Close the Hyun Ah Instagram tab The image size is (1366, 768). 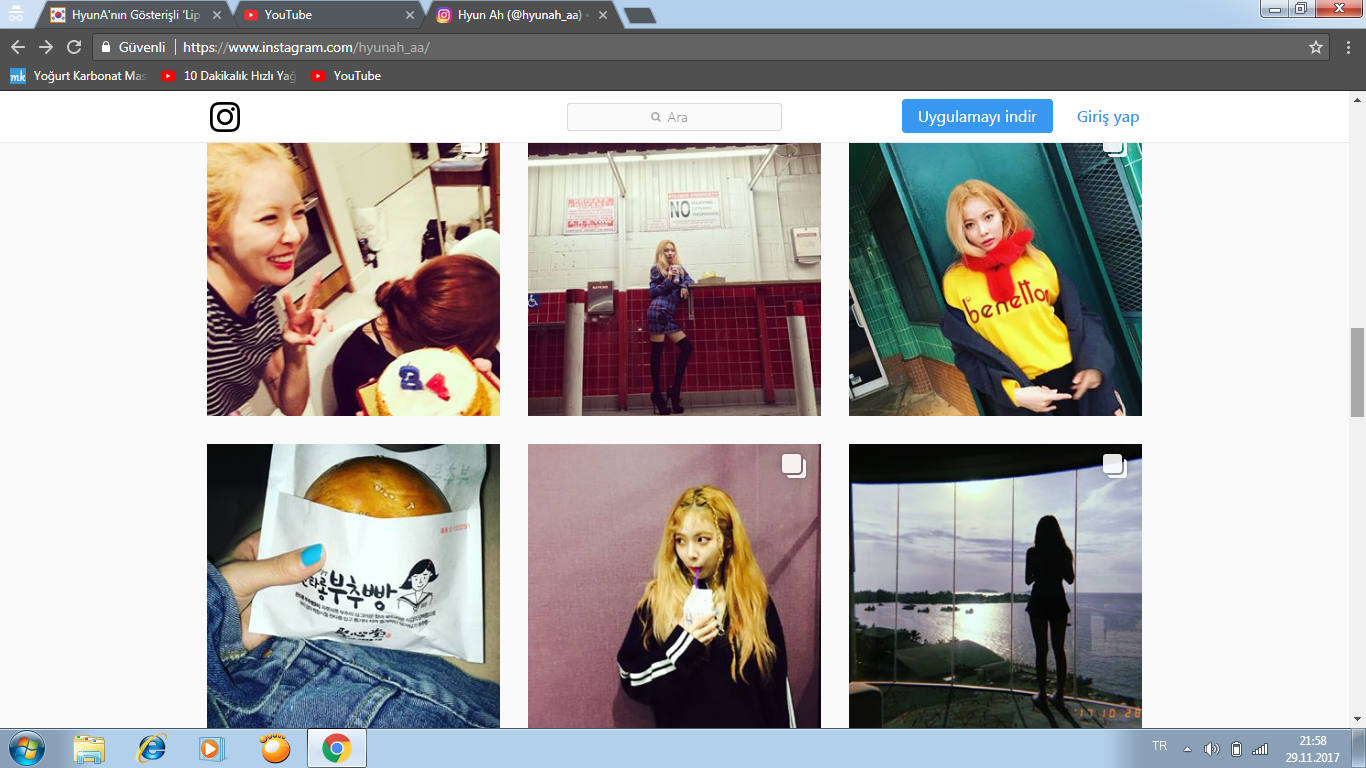(x=602, y=15)
